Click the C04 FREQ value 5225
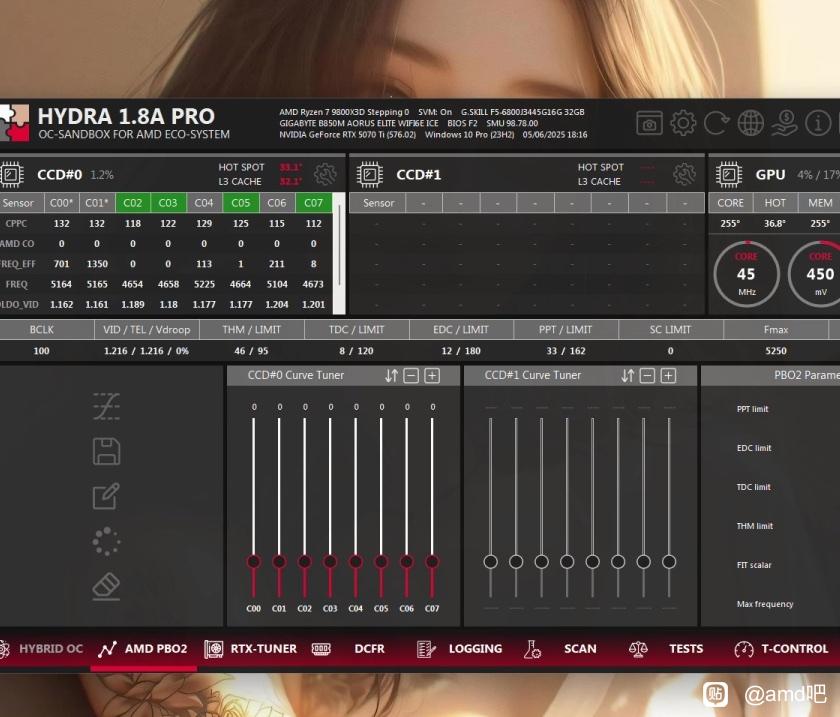840x717 pixels. click(204, 284)
